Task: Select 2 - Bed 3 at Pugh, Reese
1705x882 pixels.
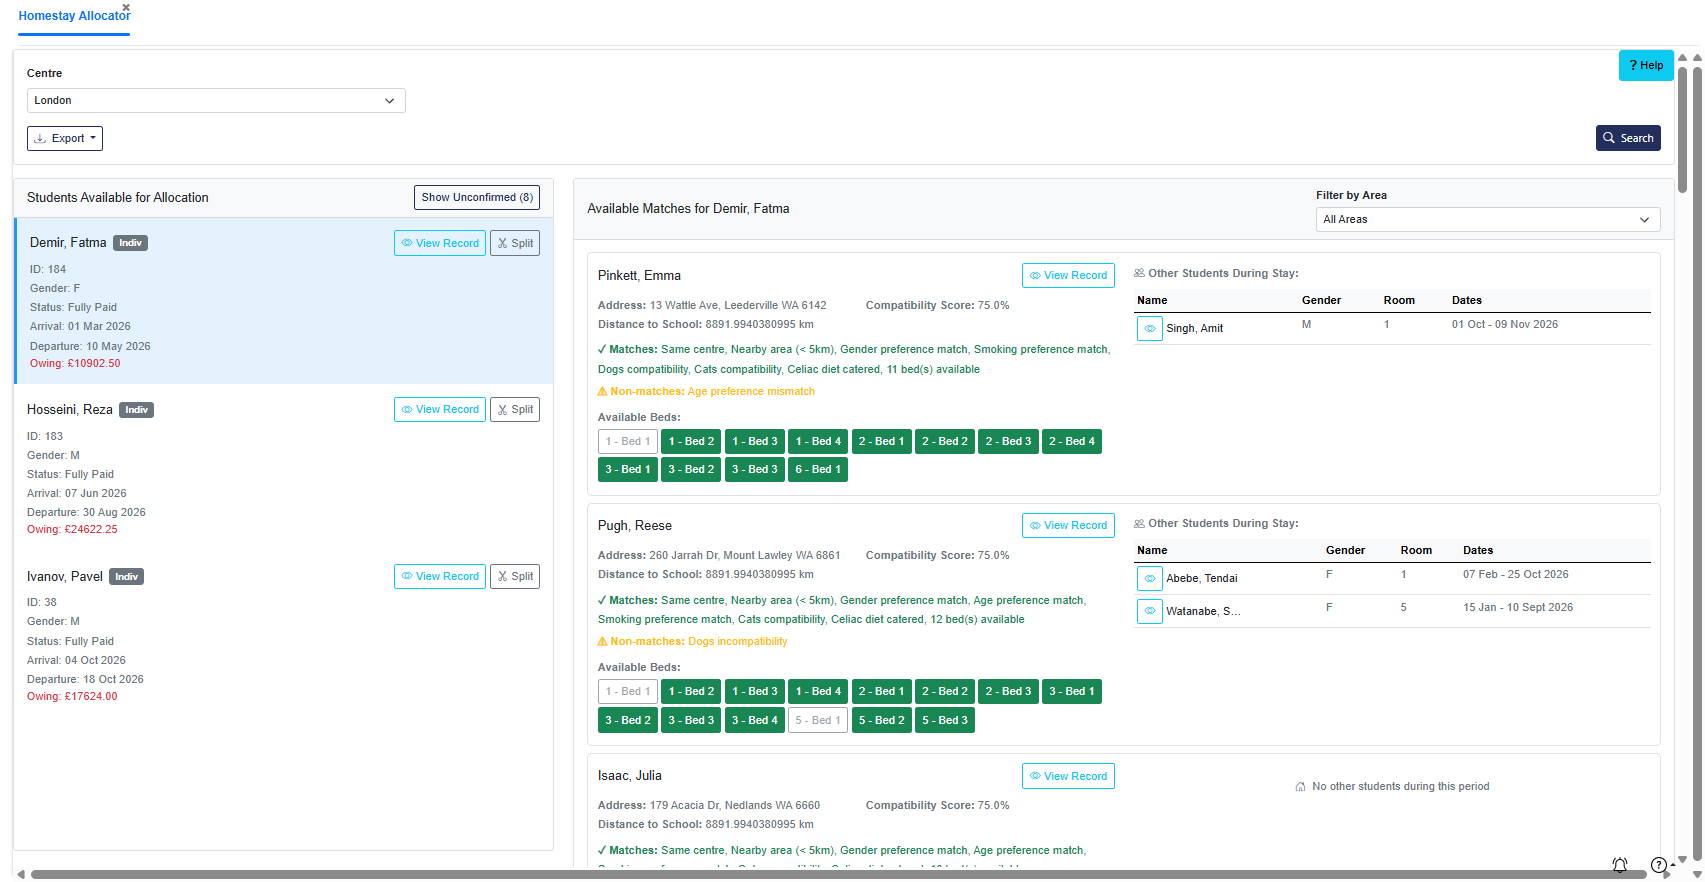Action: (x=1008, y=691)
